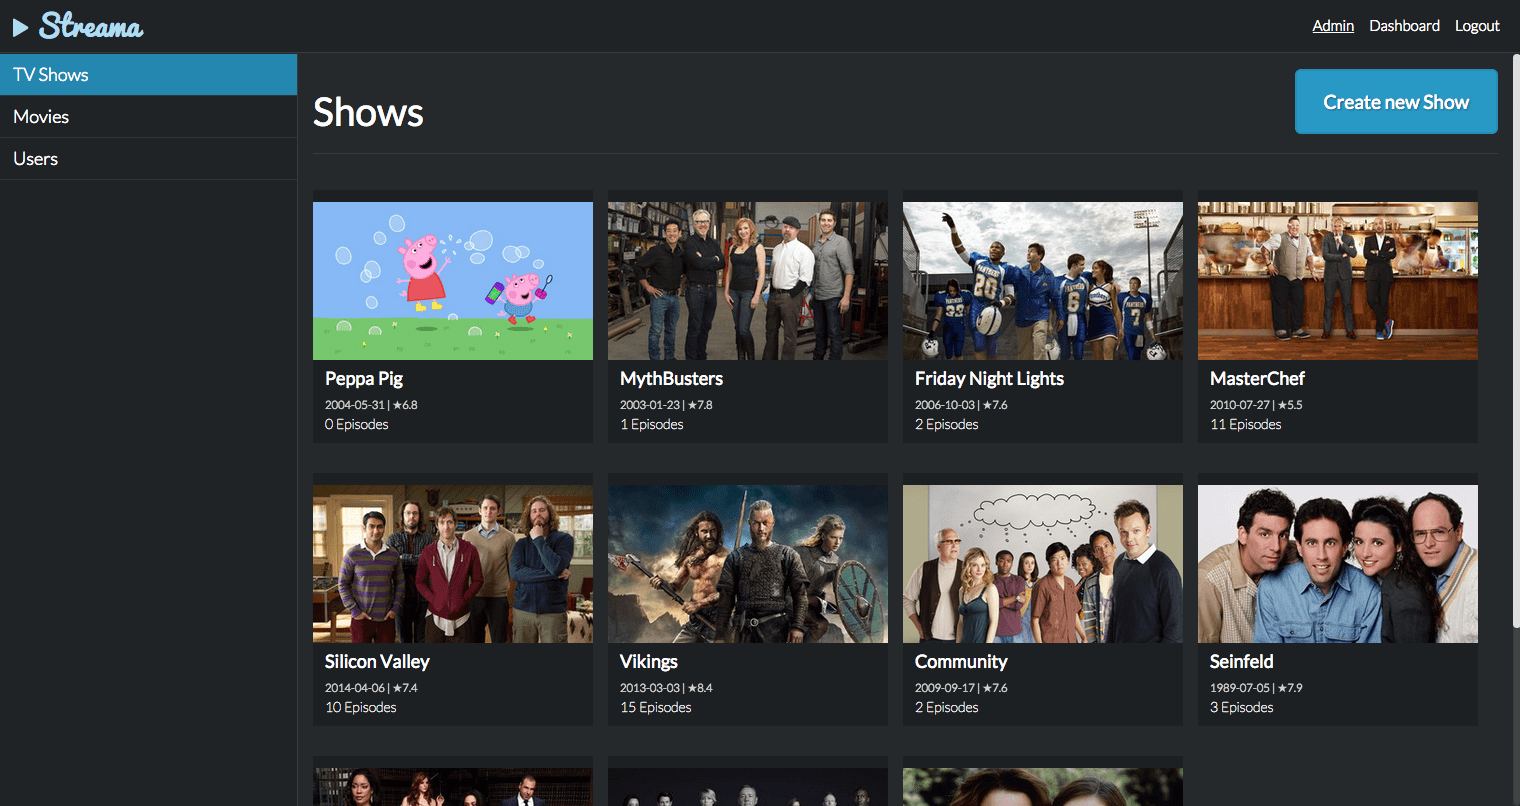The height and width of the screenshot is (806, 1520).
Task: Open the TV Shows sidebar section
Action: click(x=148, y=75)
